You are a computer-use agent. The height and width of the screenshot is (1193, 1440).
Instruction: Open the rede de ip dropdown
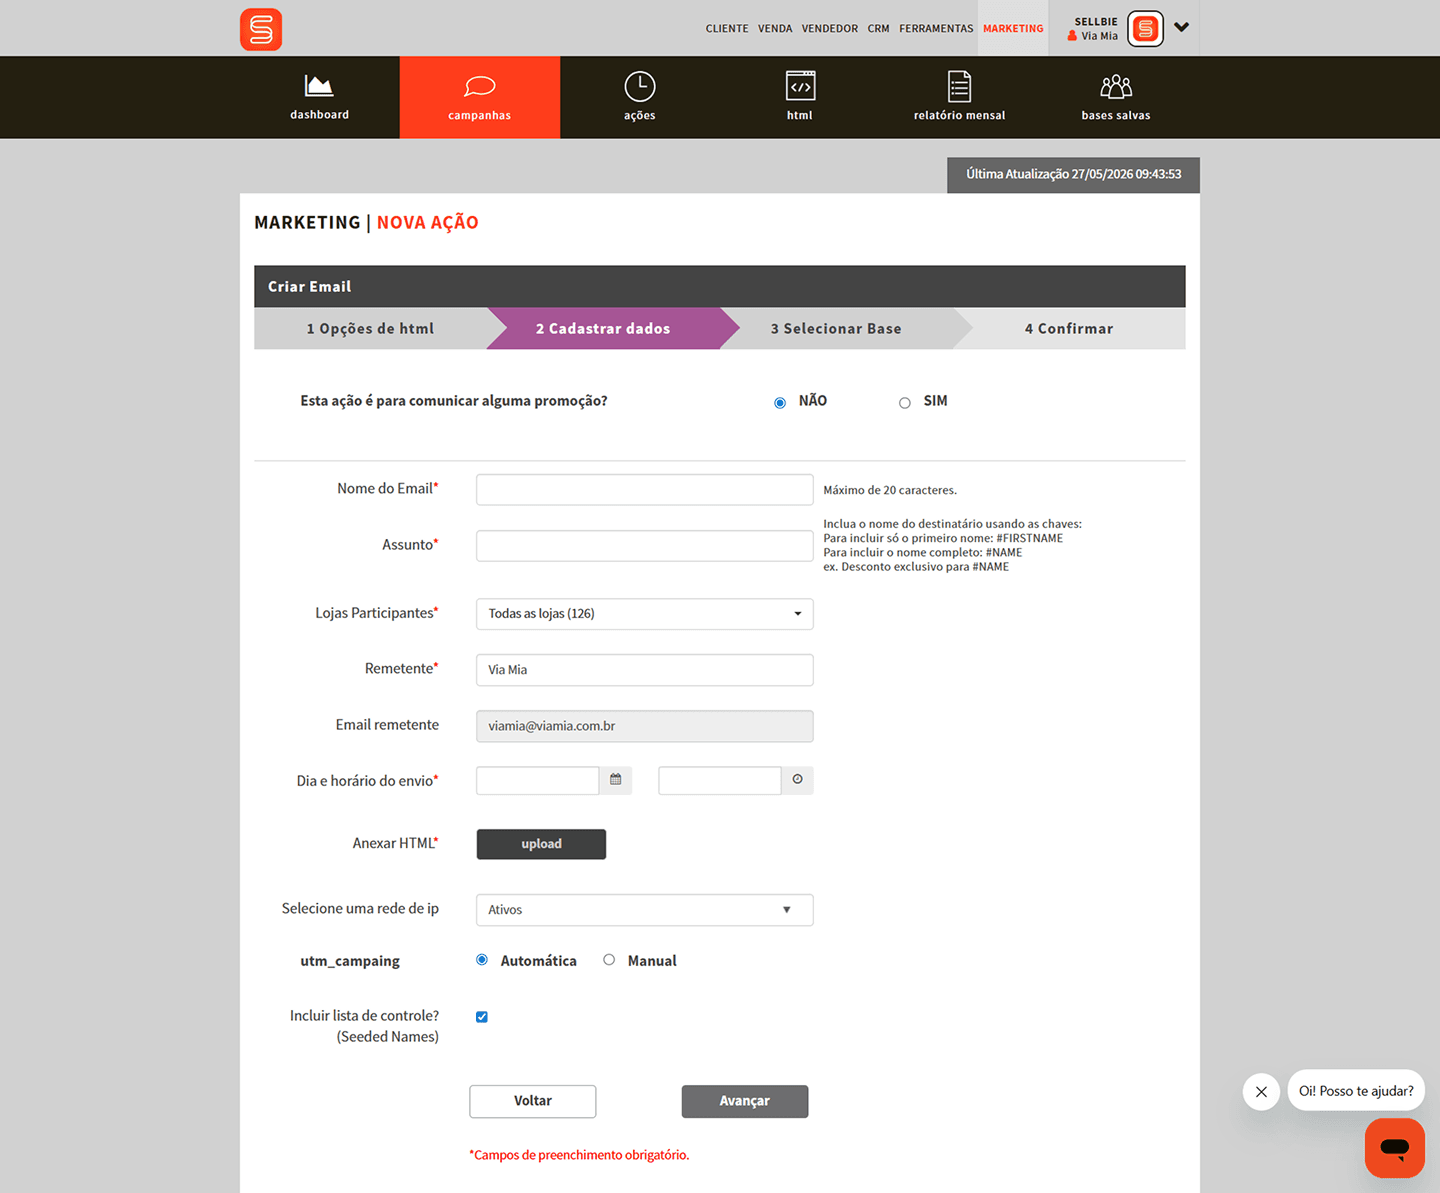coord(645,910)
